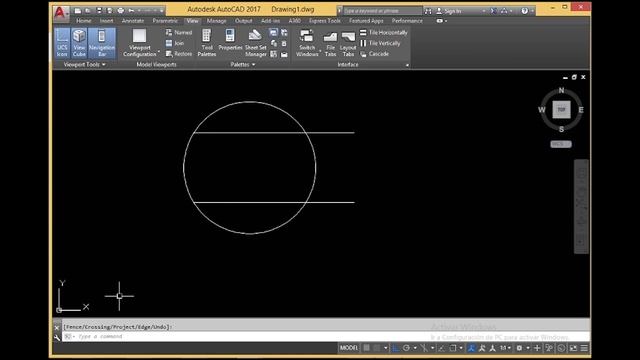The height and width of the screenshot is (360, 640).
Task: Toggle the Layout Tabs display
Action: pos(348,43)
